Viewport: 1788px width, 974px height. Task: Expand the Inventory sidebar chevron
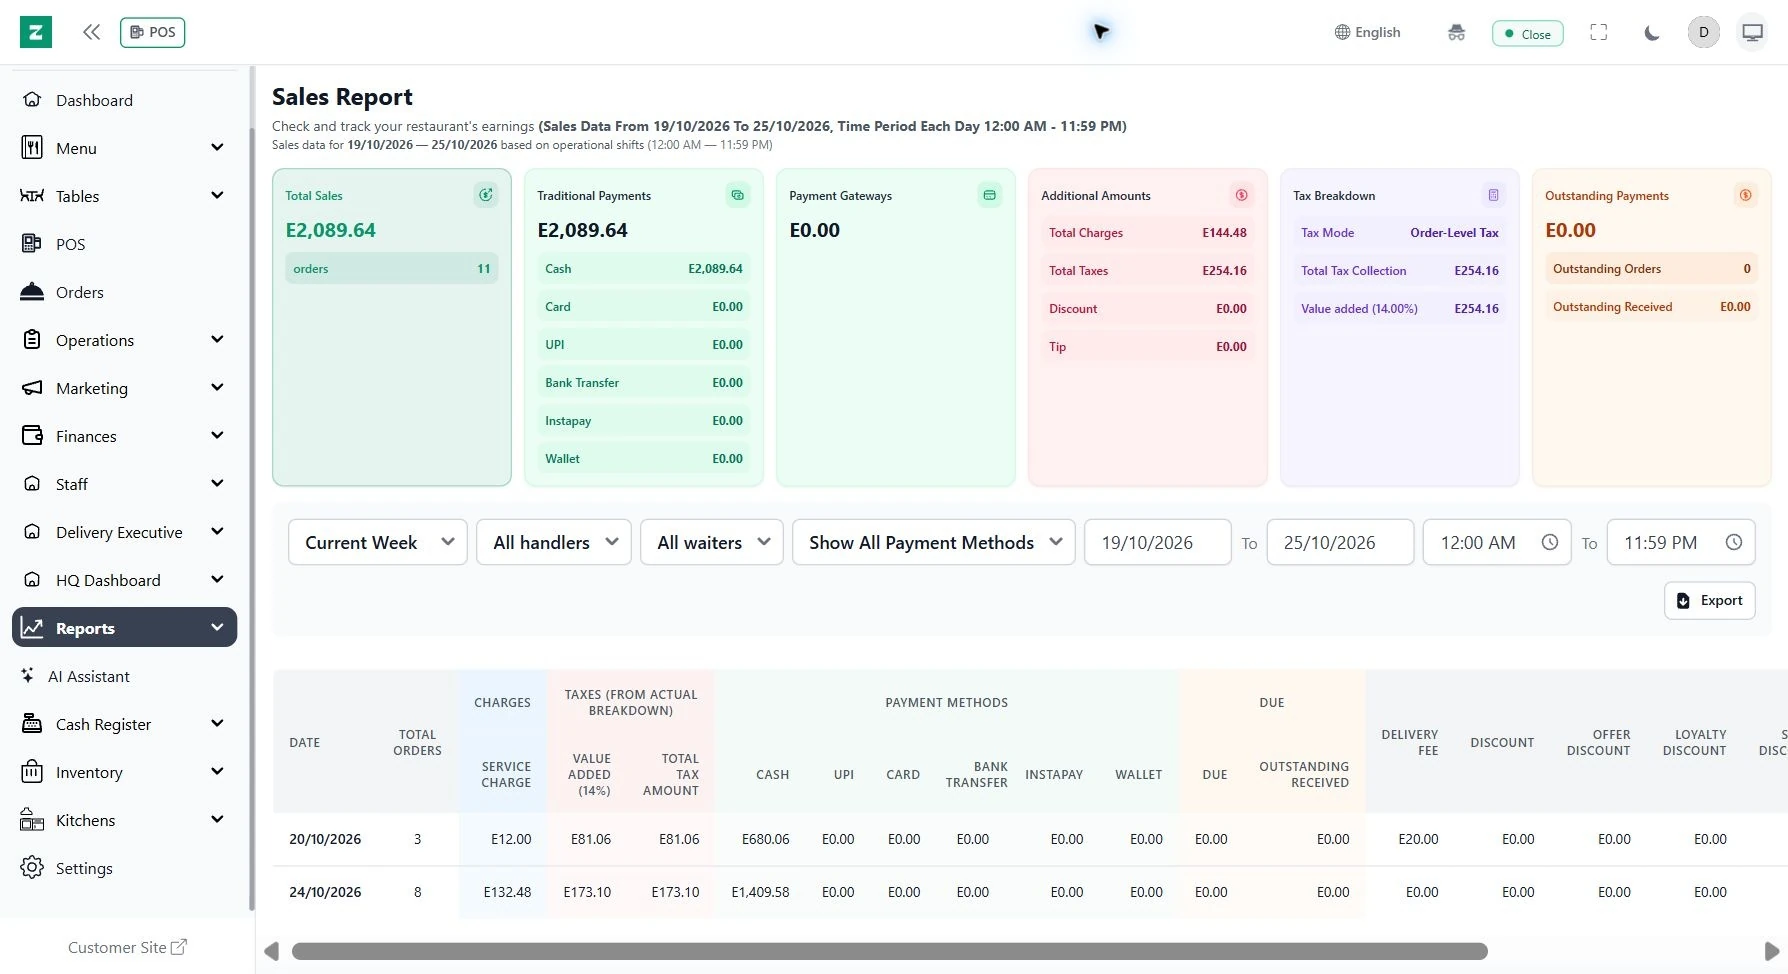217,772
